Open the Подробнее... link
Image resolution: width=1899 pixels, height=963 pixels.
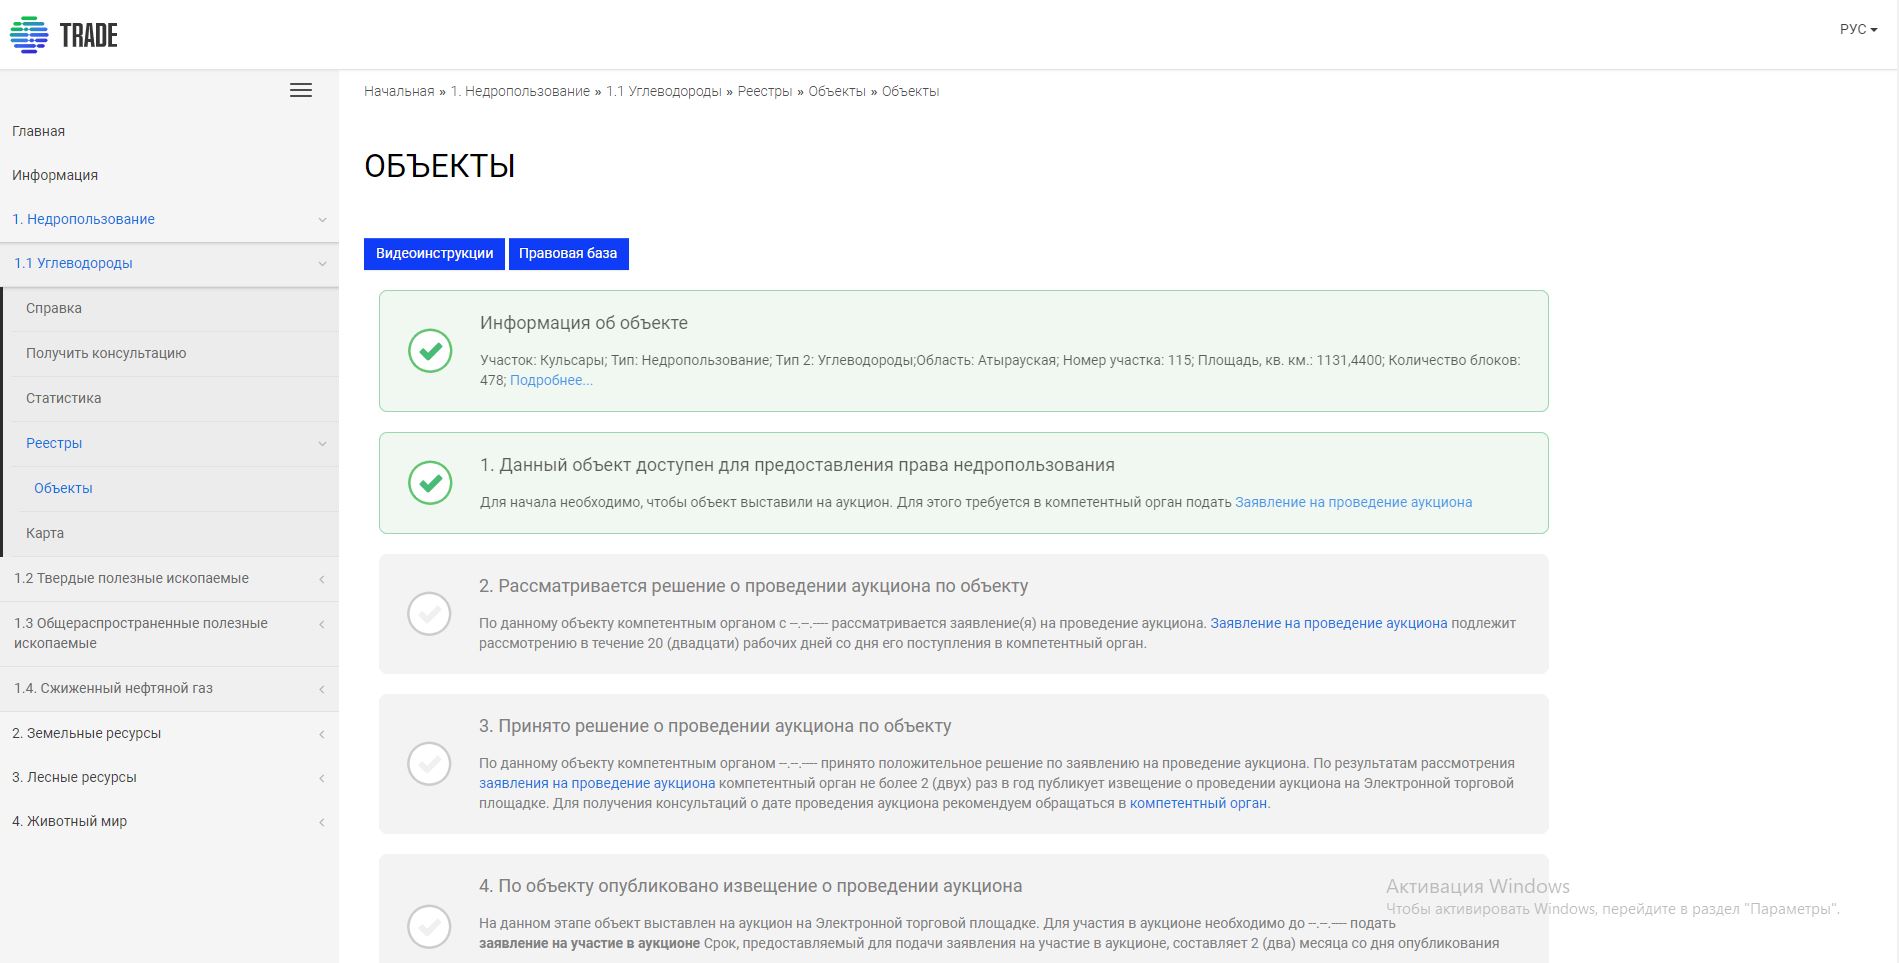pos(551,380)
